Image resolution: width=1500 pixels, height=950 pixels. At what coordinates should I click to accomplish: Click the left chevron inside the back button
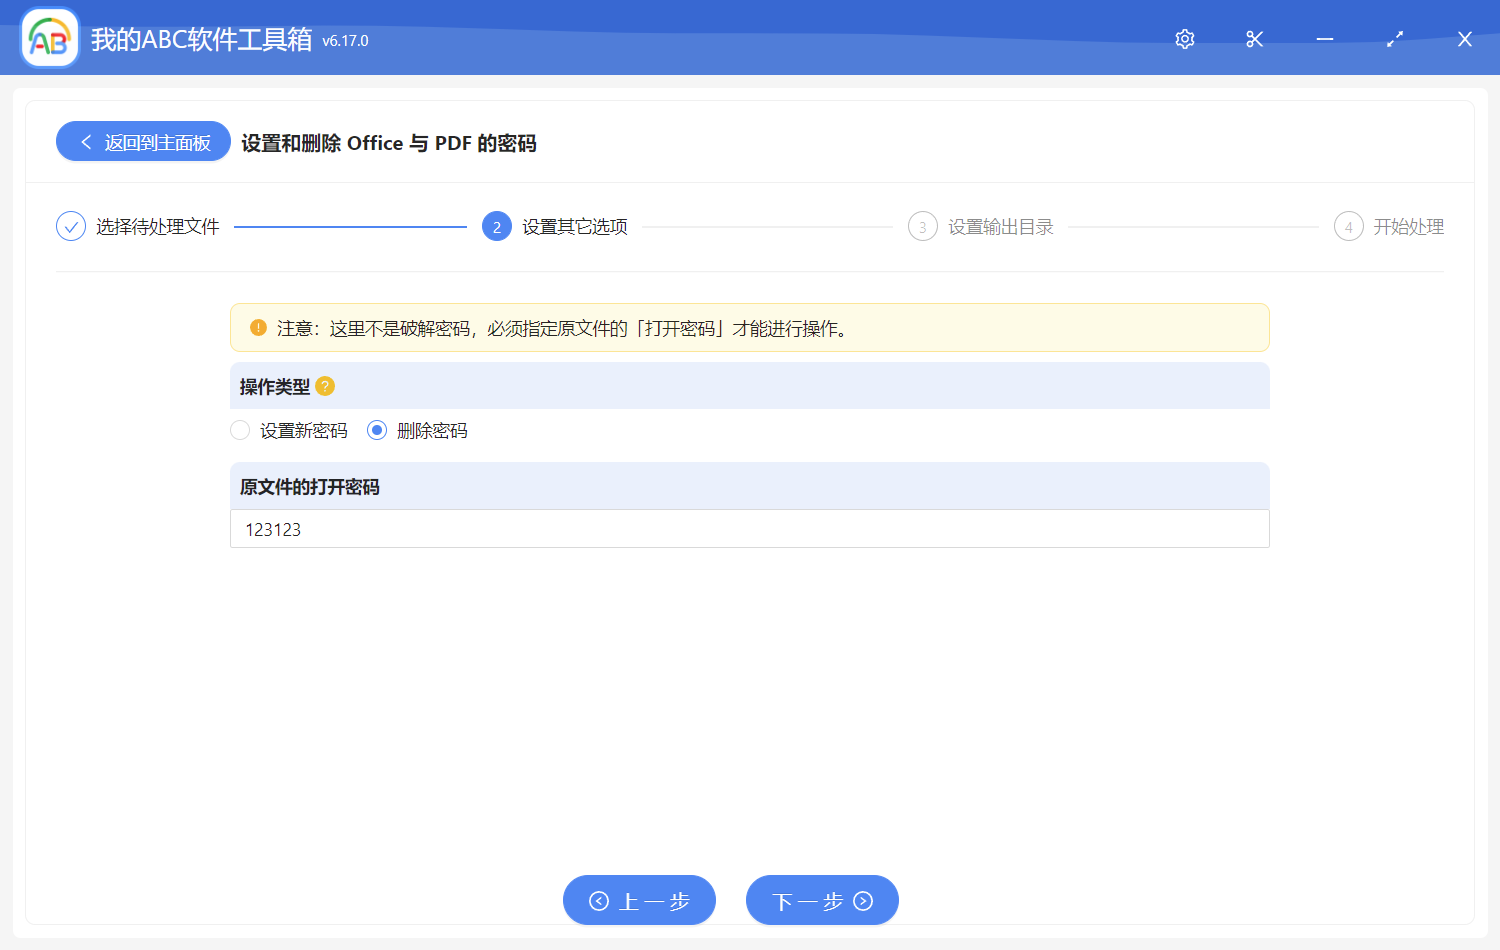tap(84, 141)
